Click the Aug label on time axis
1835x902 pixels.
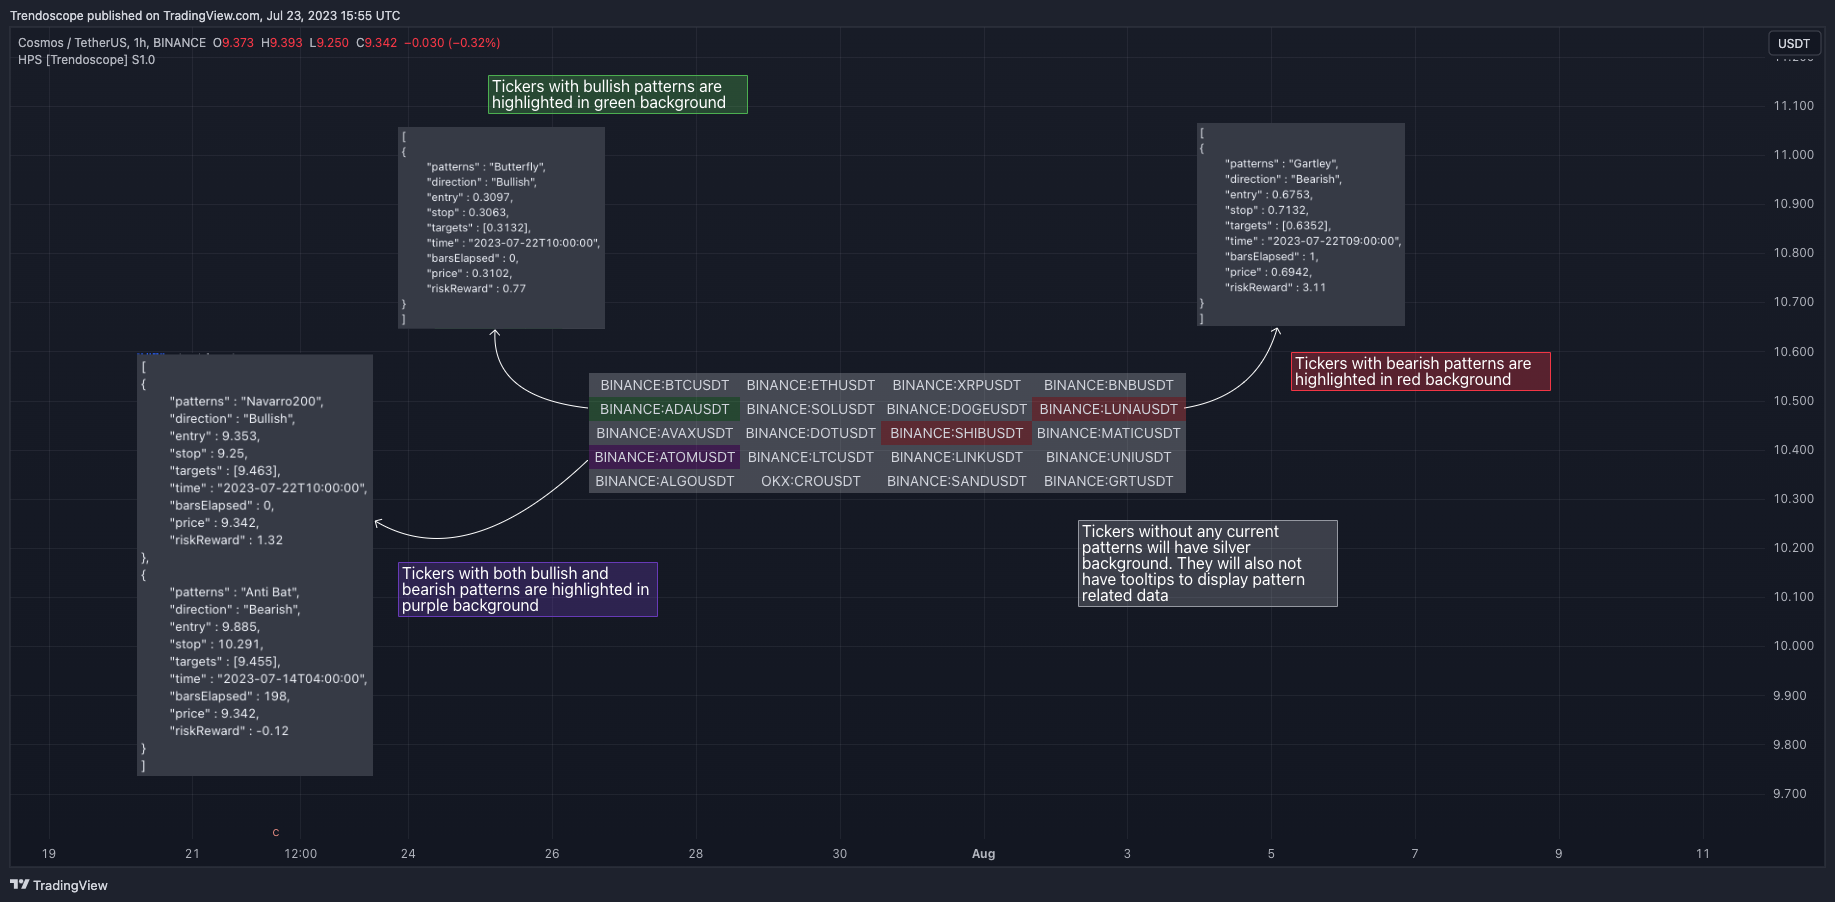coord(983,854)
